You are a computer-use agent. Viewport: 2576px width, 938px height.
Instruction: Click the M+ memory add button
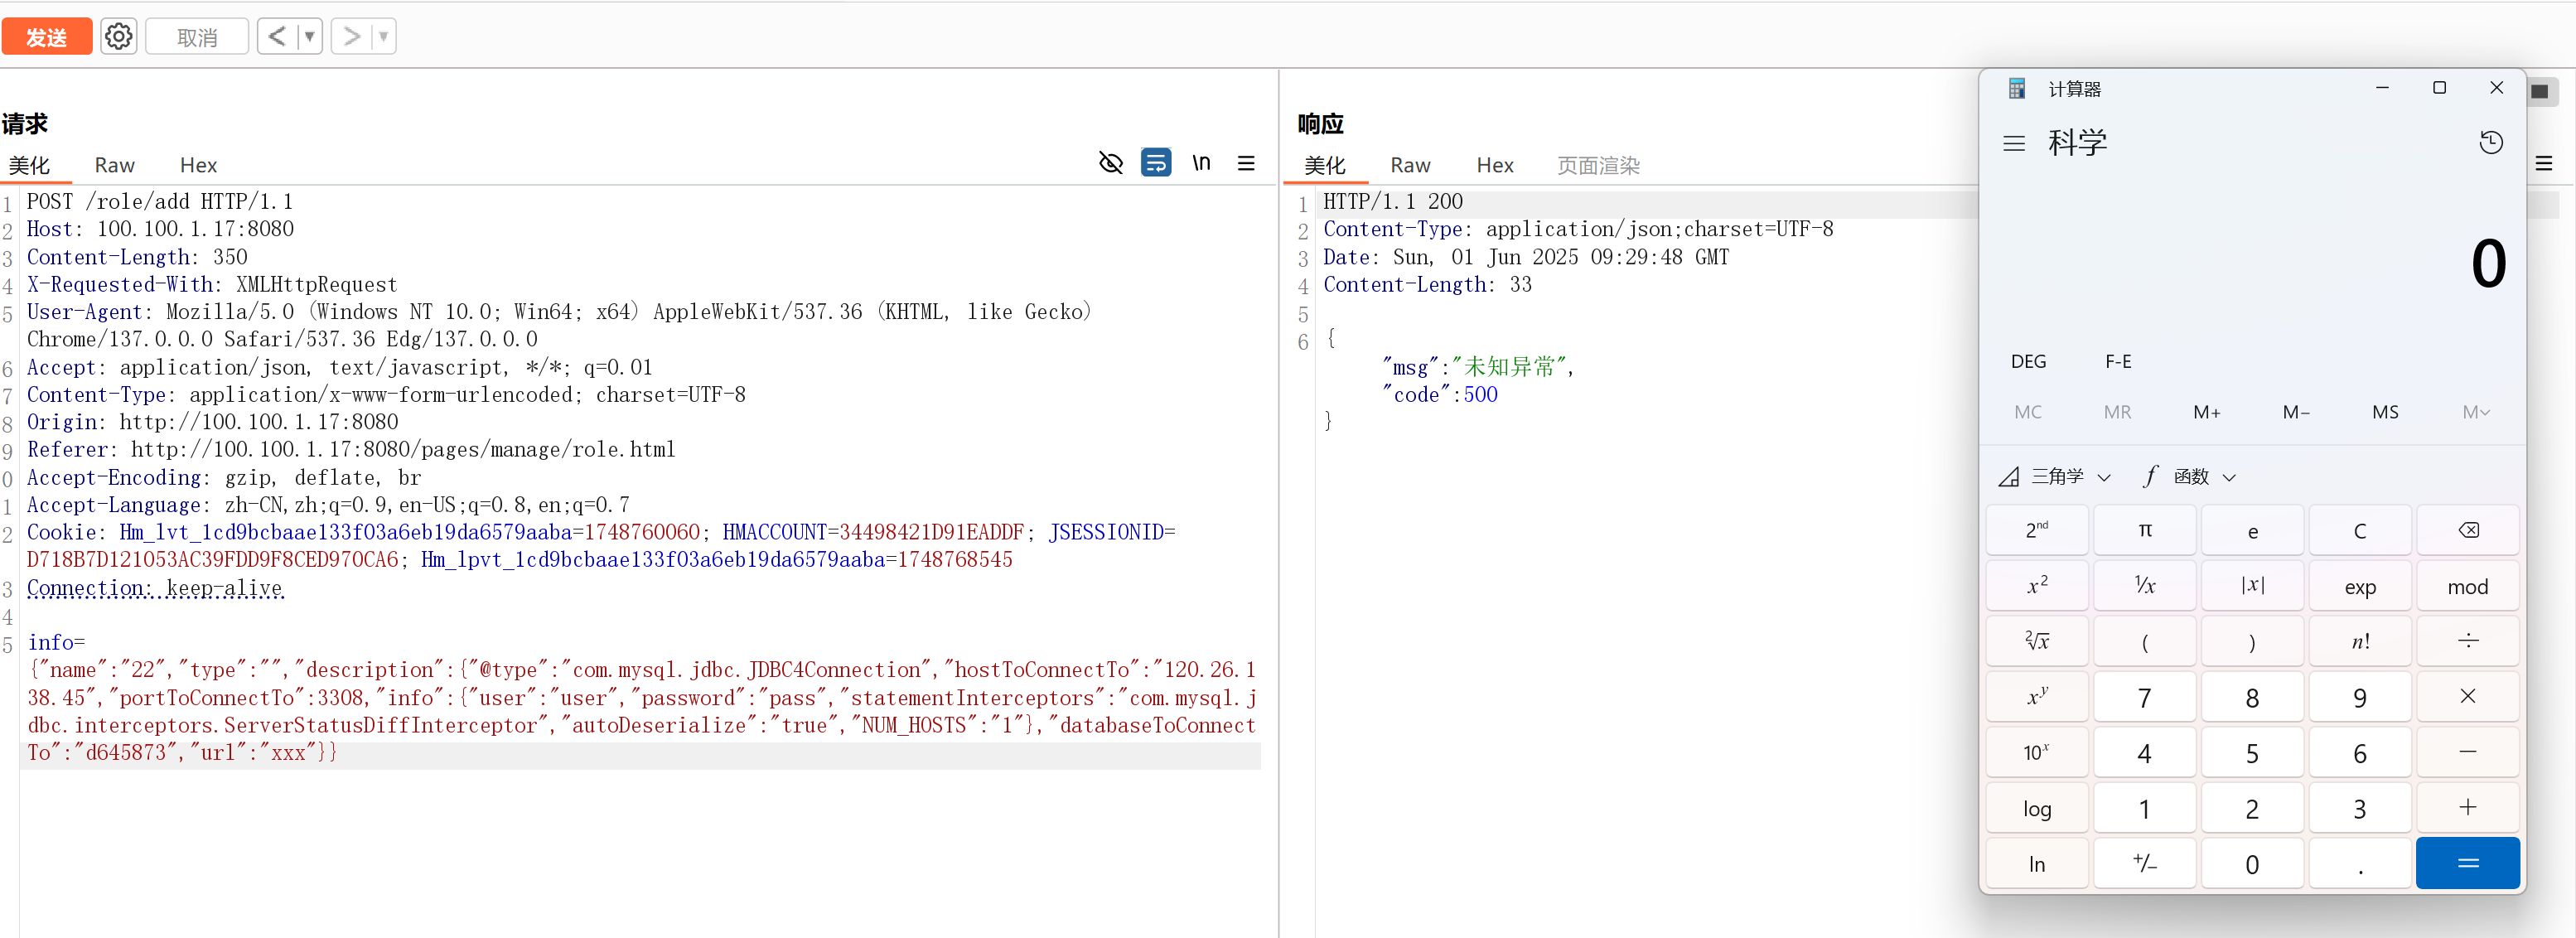(2207, 412)
